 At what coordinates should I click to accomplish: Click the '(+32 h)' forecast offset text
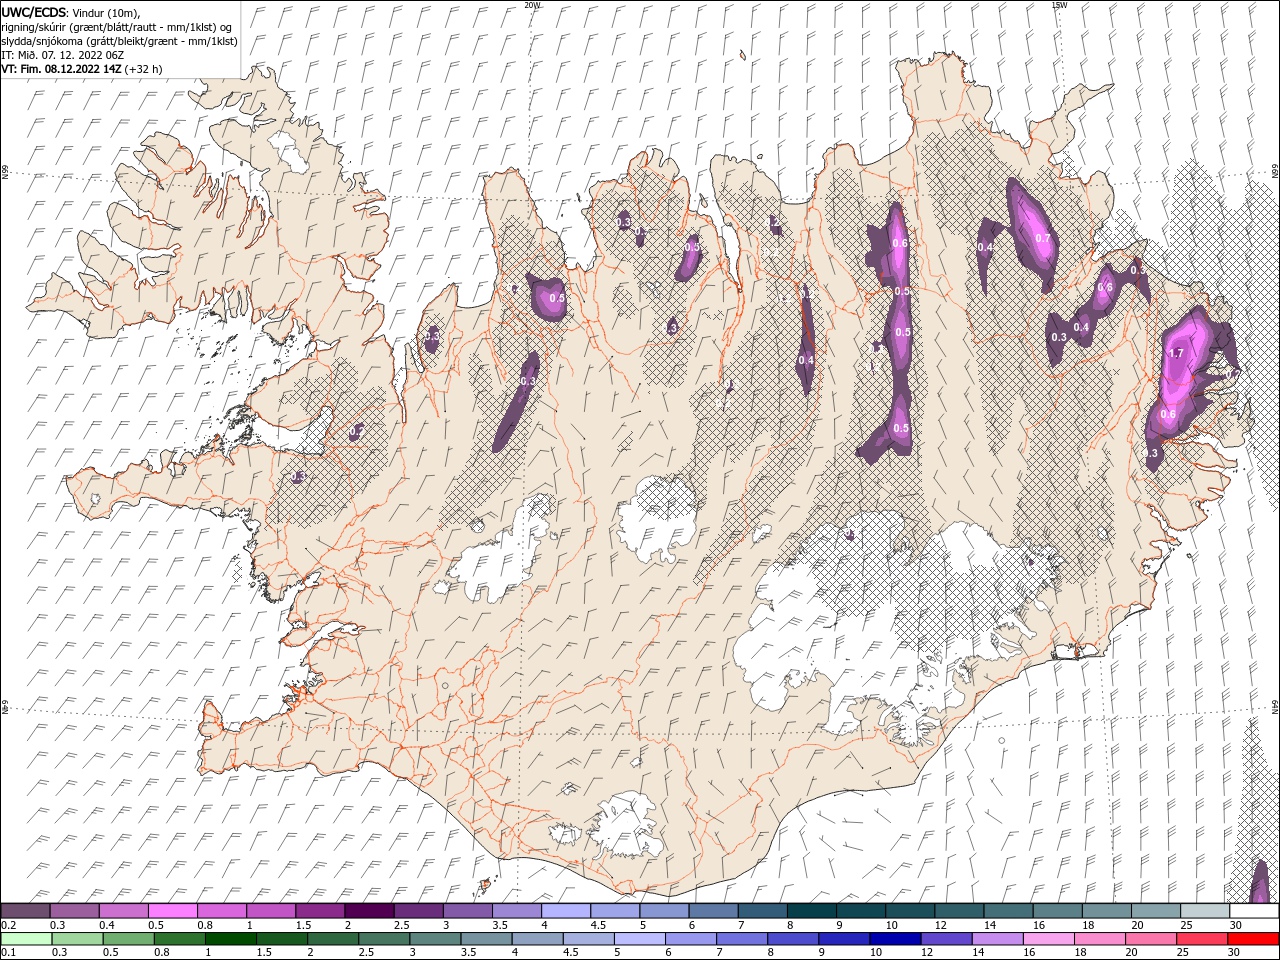144,69
